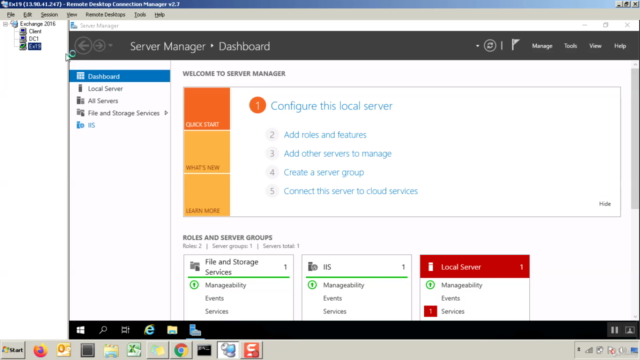
Task: Click Events under File and Storage Services
Action: [x=214, y=298]
